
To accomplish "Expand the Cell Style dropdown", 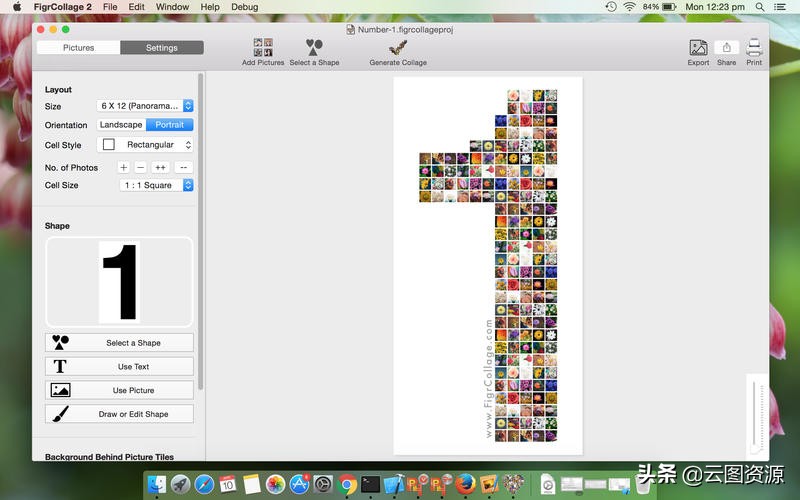I will point(145,145).
